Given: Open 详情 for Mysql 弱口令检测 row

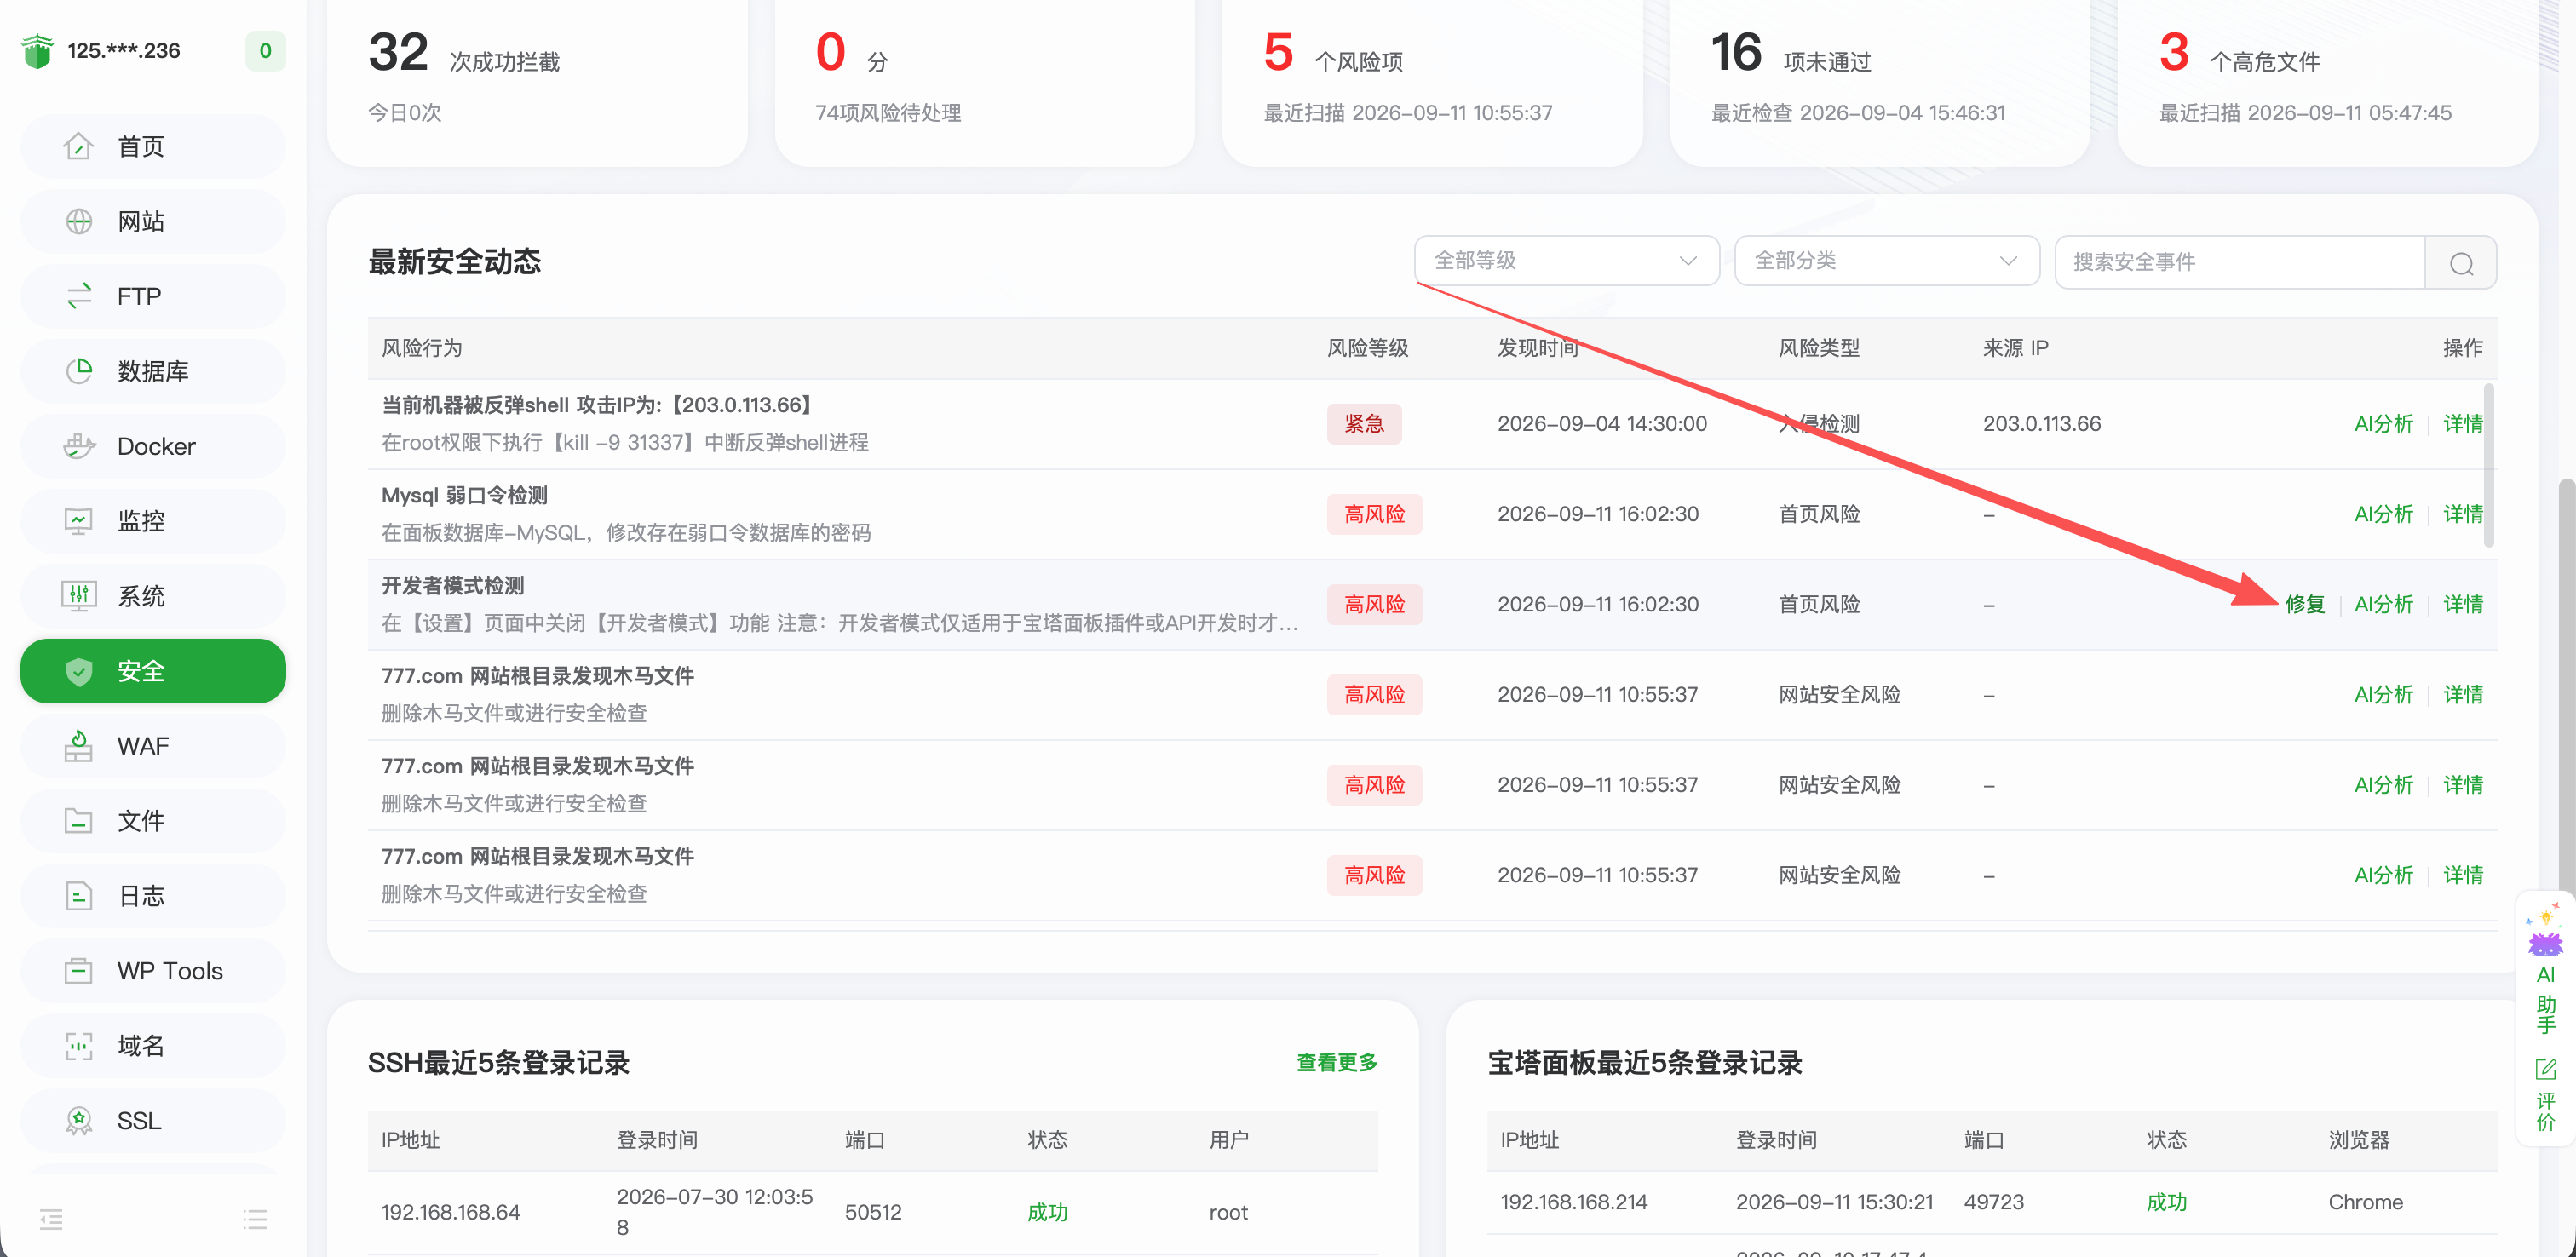Looking at the screenshot, I should tap(2462, 514).
